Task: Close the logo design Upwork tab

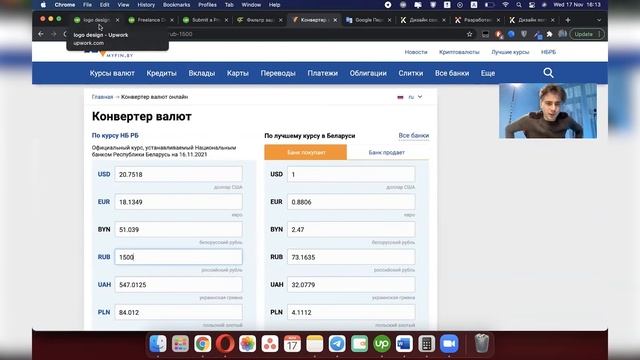Action: (118, 20)
